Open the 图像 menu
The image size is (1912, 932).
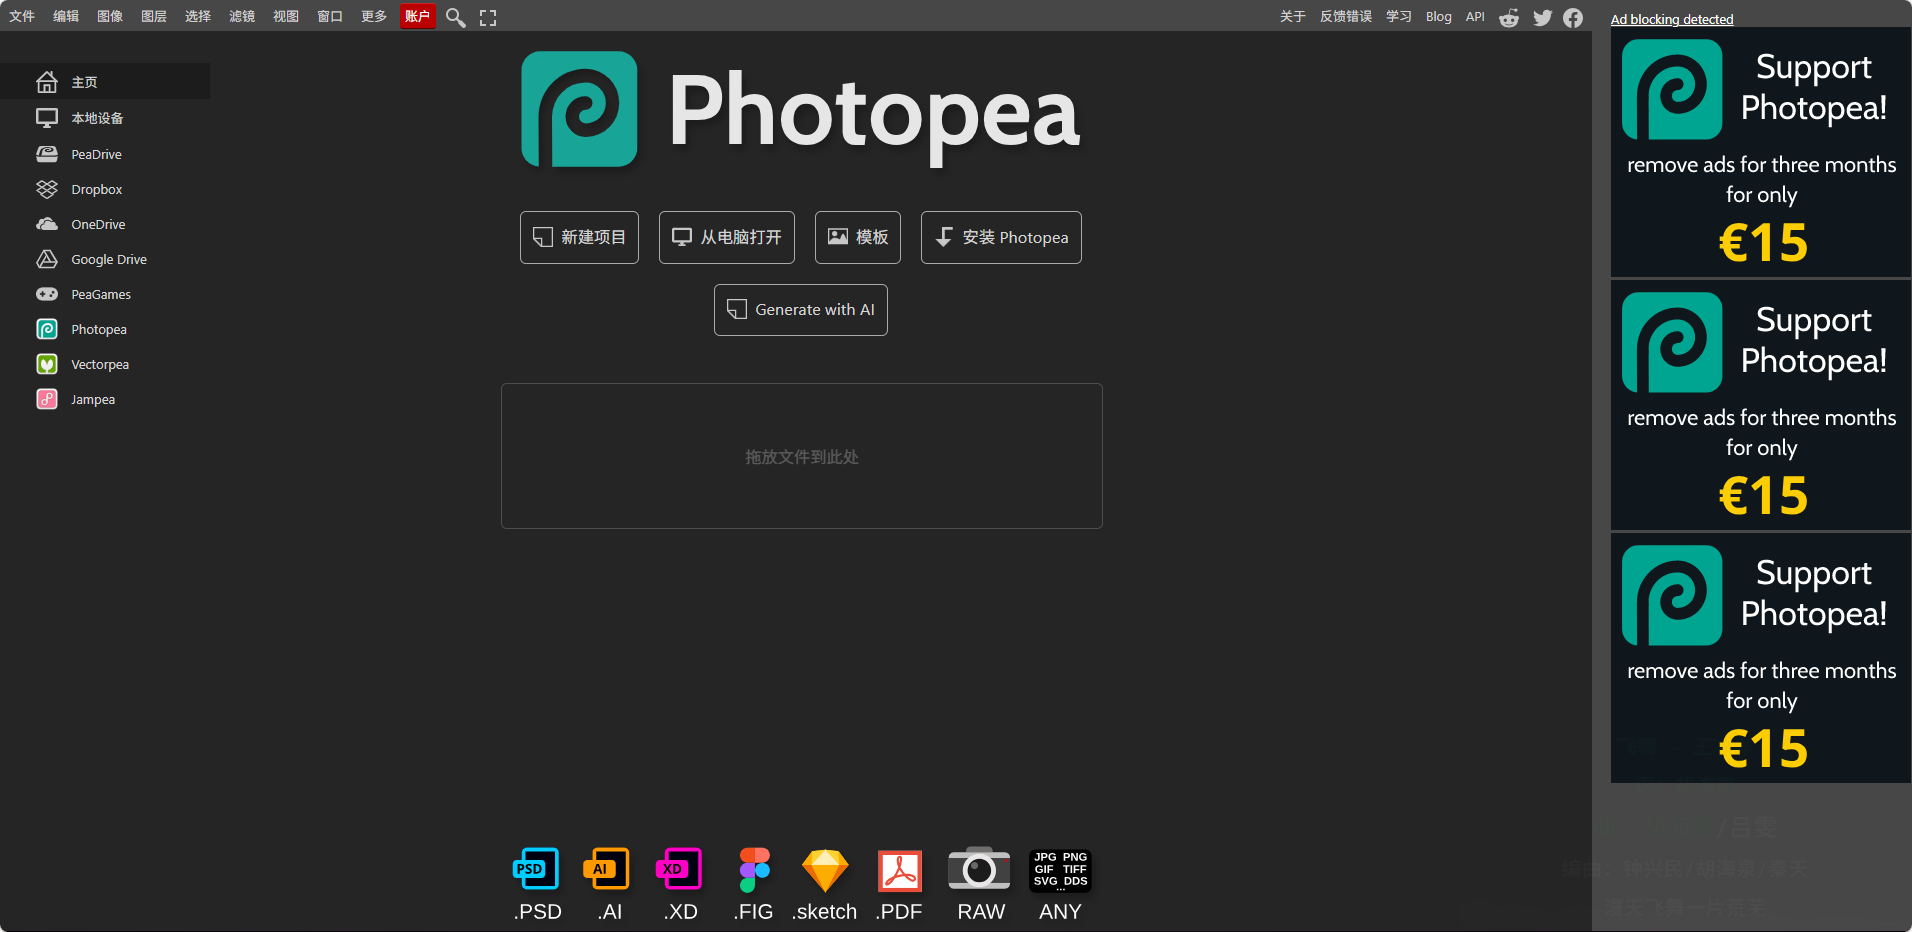pyautogui.click(x=110, y=16)
